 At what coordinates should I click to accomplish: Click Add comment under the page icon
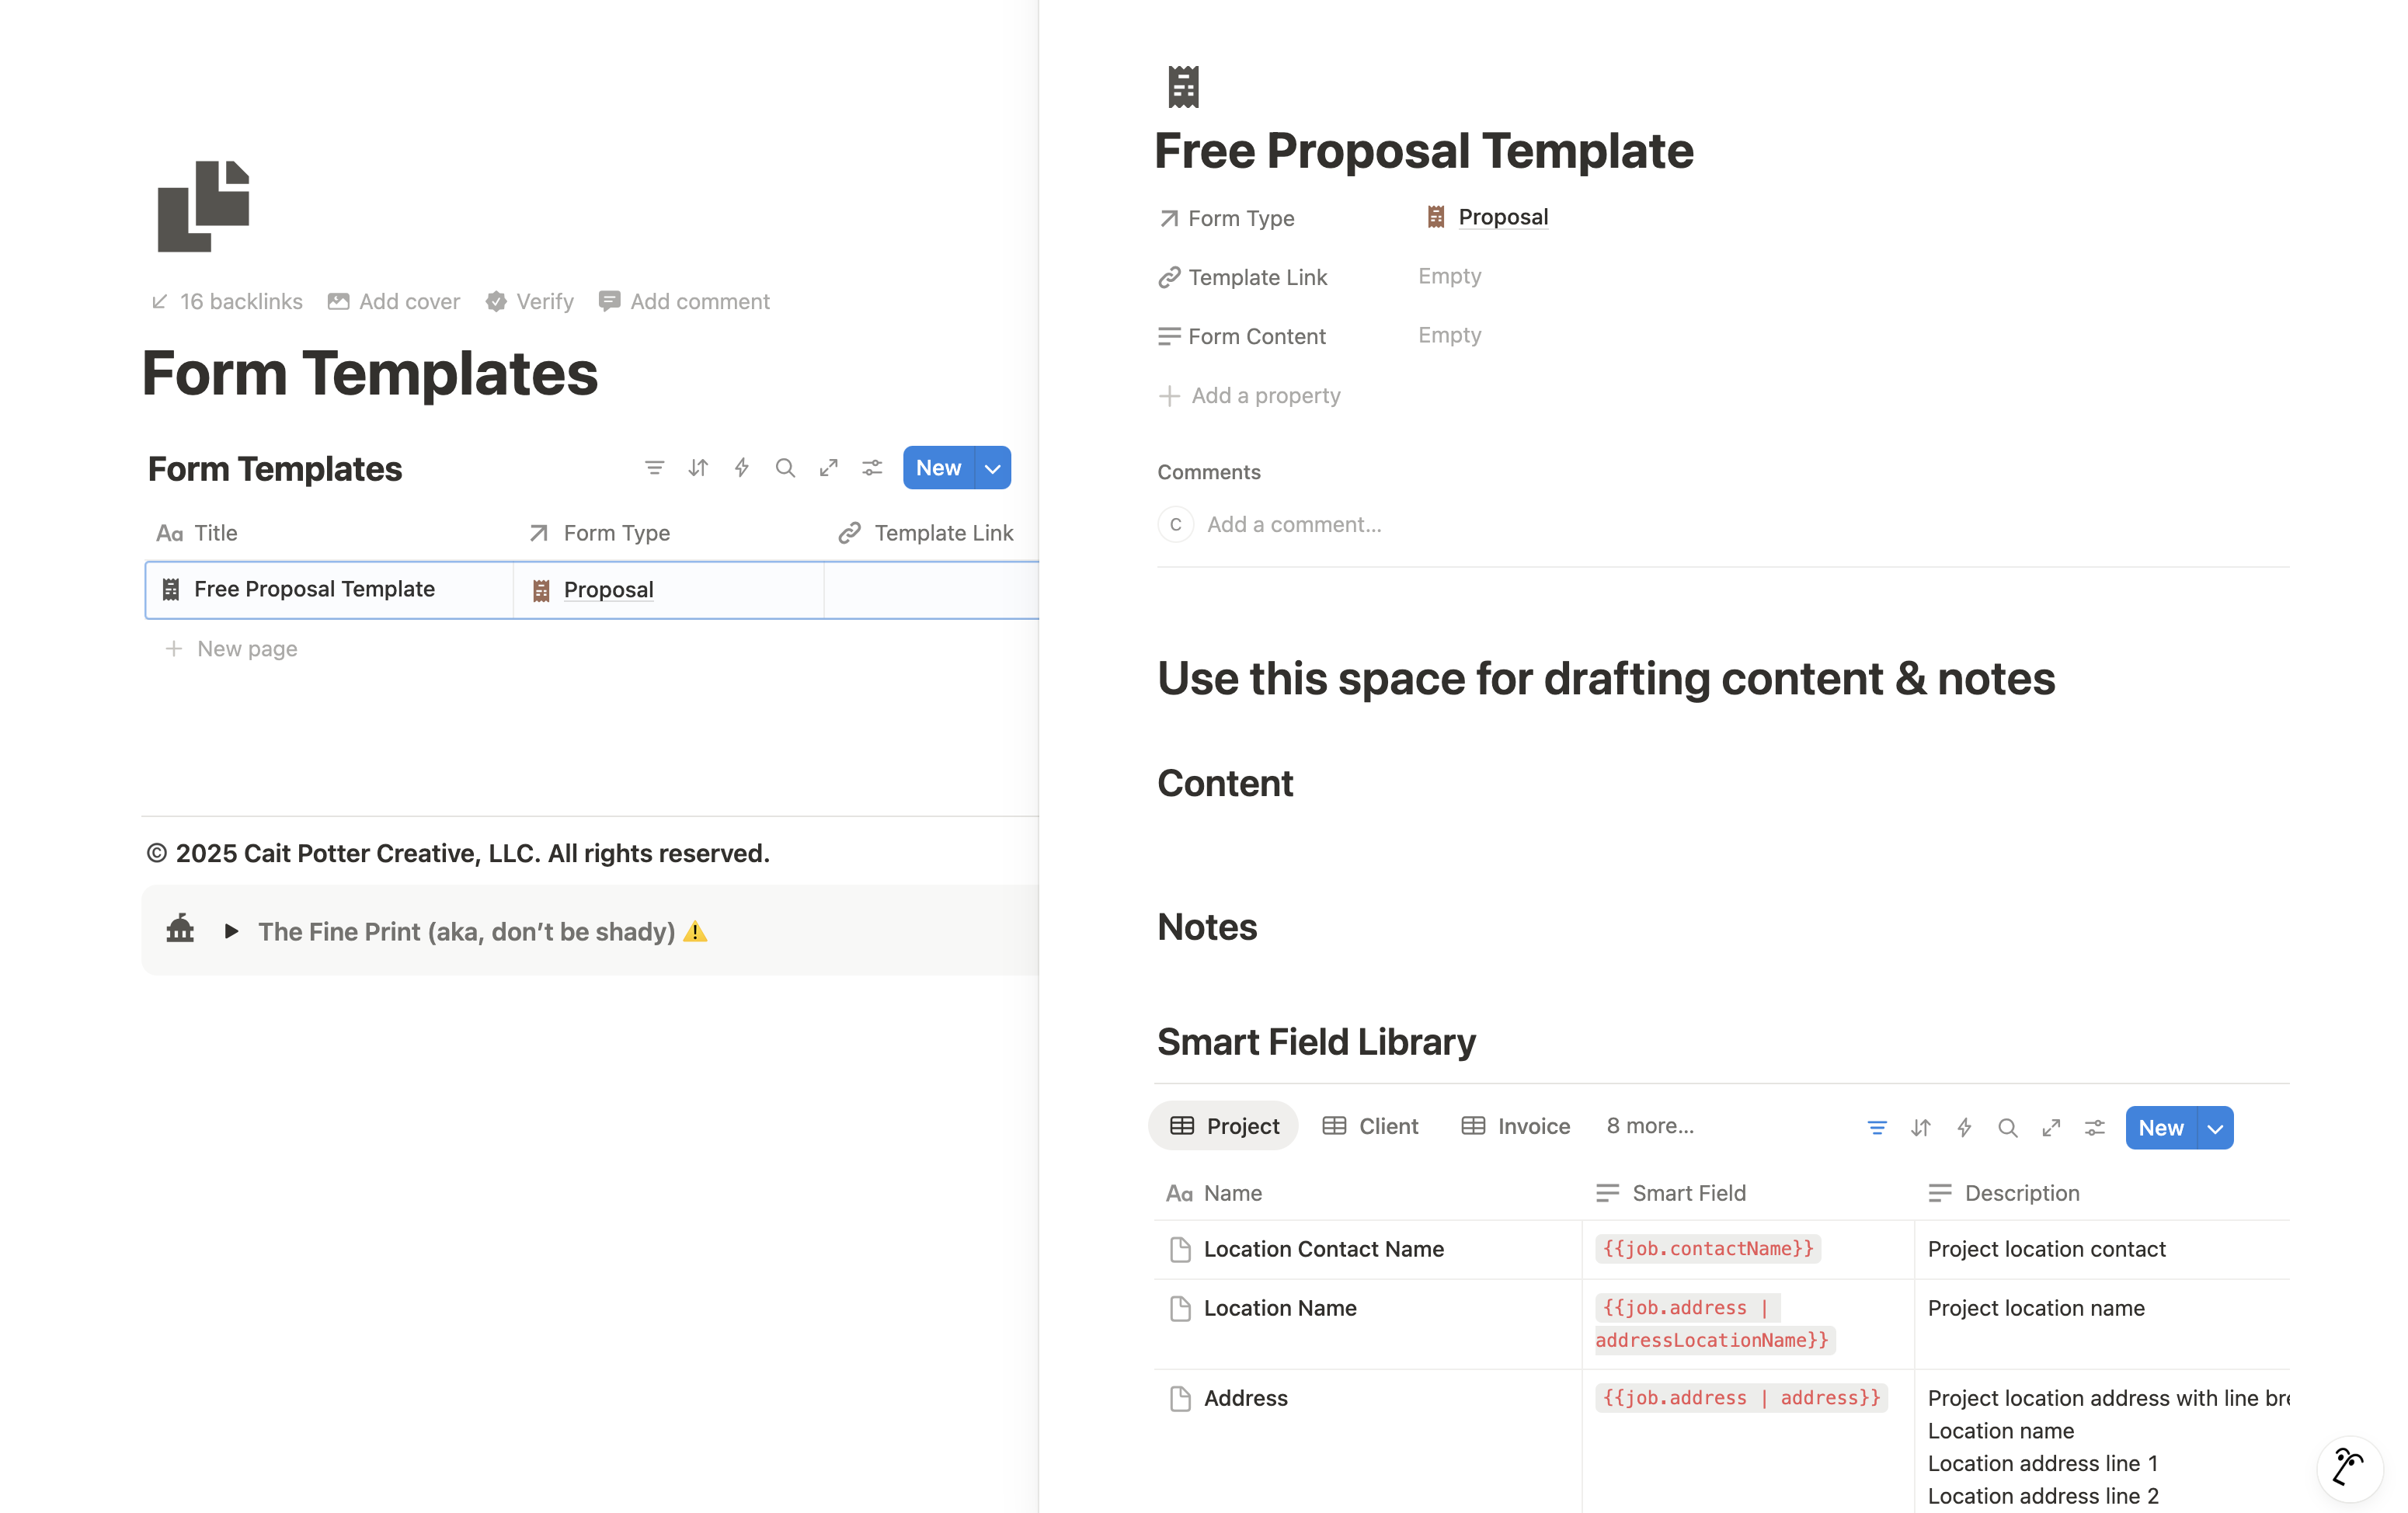[x=684, y=301]
